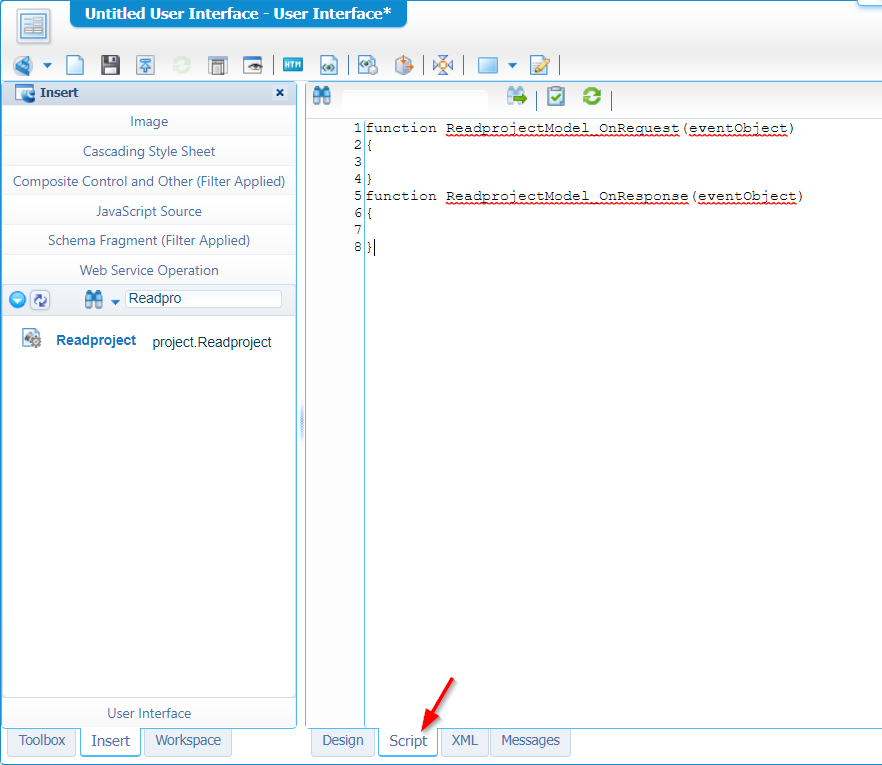This screenshot has height=765, width=882.
Task: Click the HTM preview icon
Action: pyautogui.click(x=293, y=65)
